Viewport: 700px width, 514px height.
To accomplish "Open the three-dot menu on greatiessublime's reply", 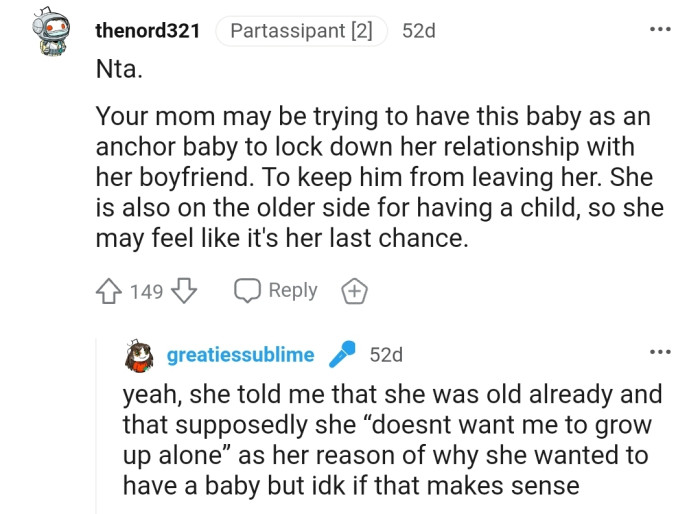I will coord(659,353).
